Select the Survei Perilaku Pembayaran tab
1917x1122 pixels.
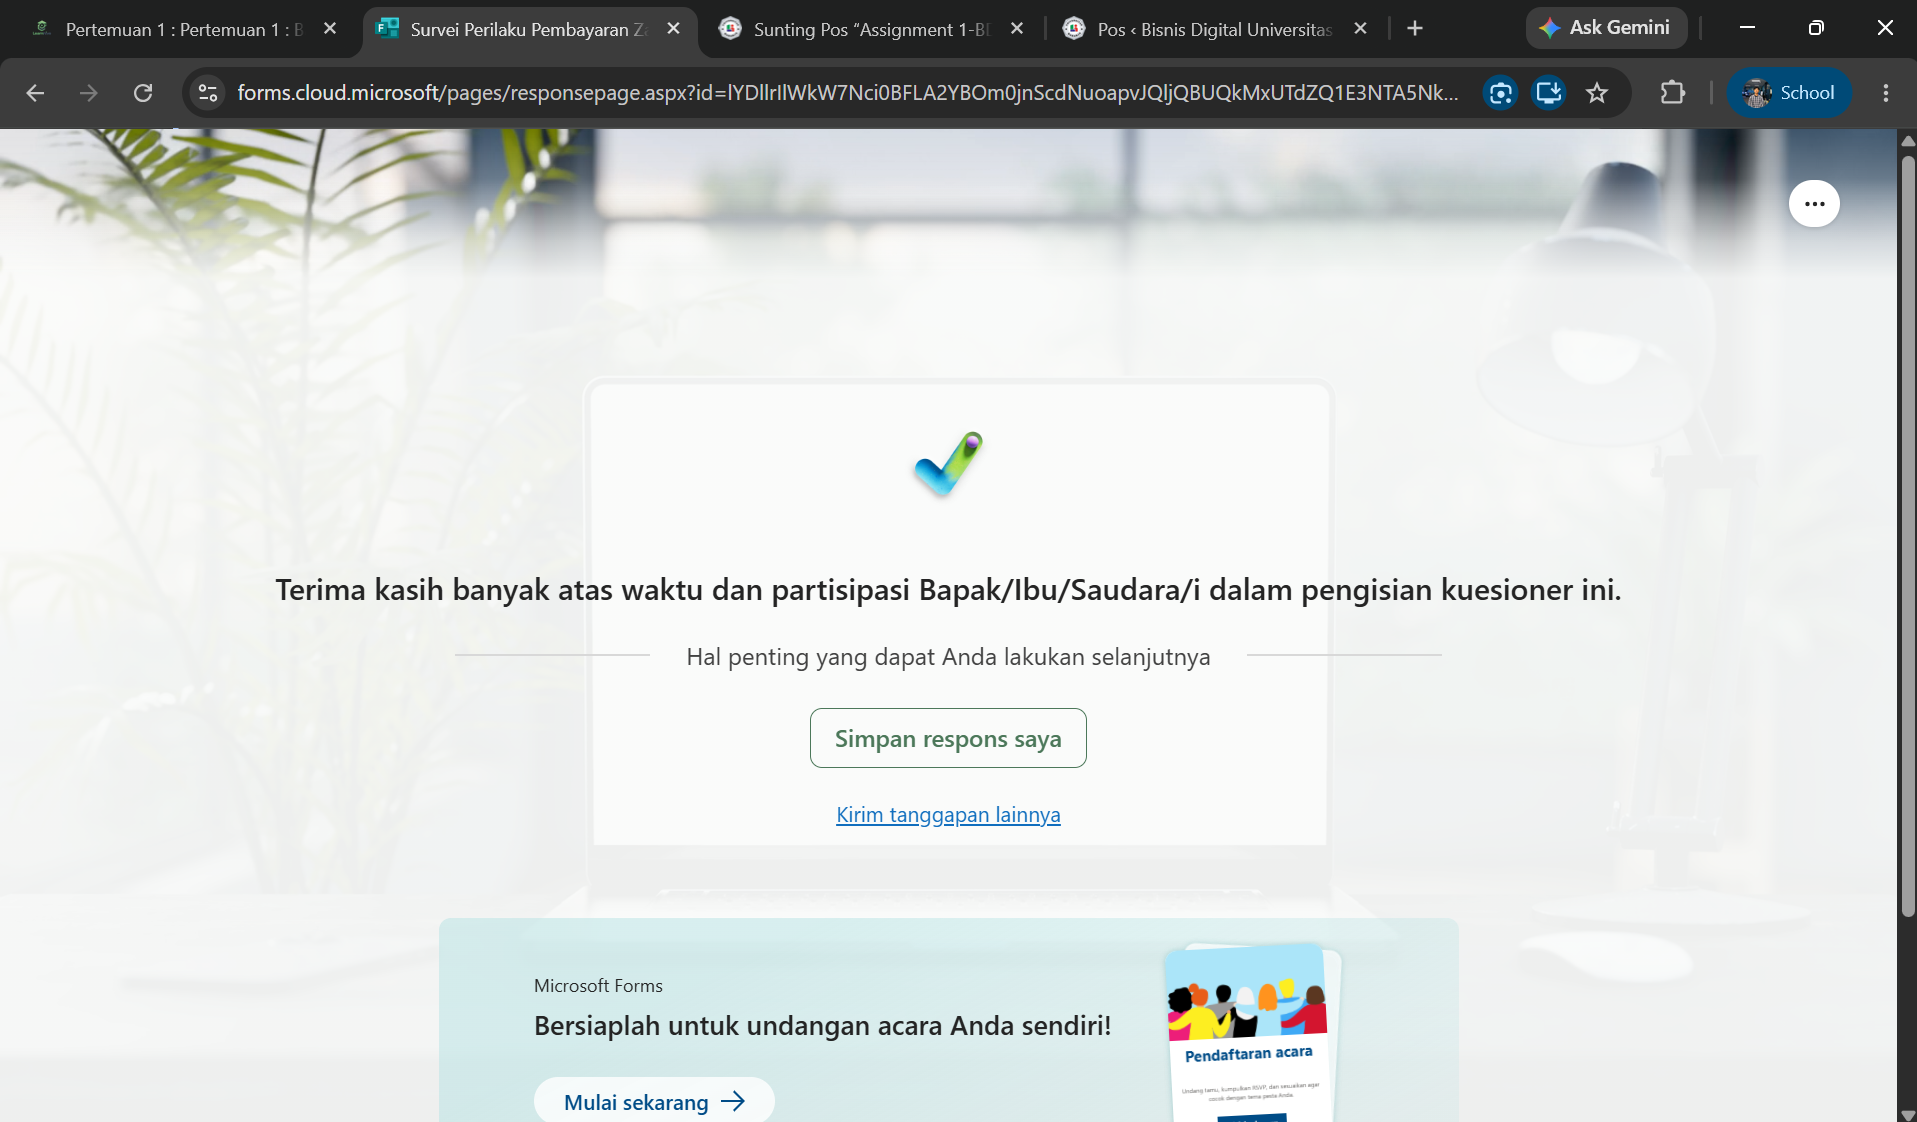(528, 29)
